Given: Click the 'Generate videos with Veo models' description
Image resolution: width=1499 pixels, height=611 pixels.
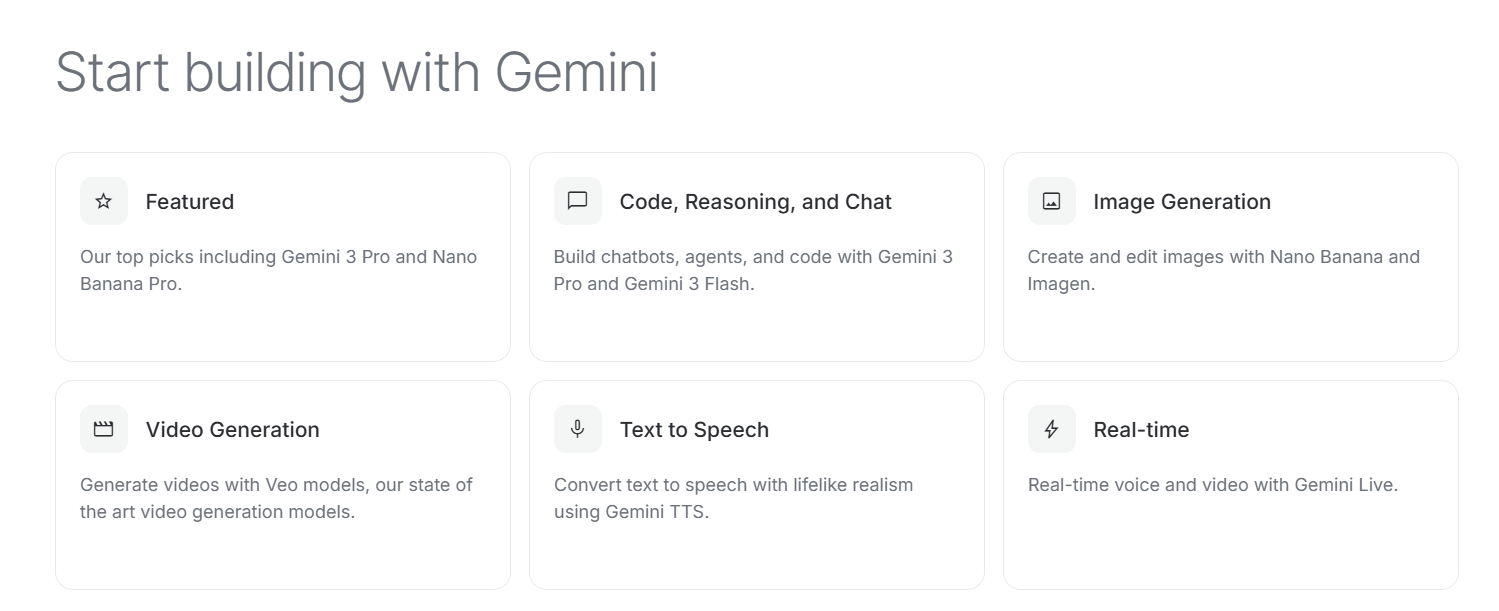Looking at the screenshot, I should click(276, 498).
